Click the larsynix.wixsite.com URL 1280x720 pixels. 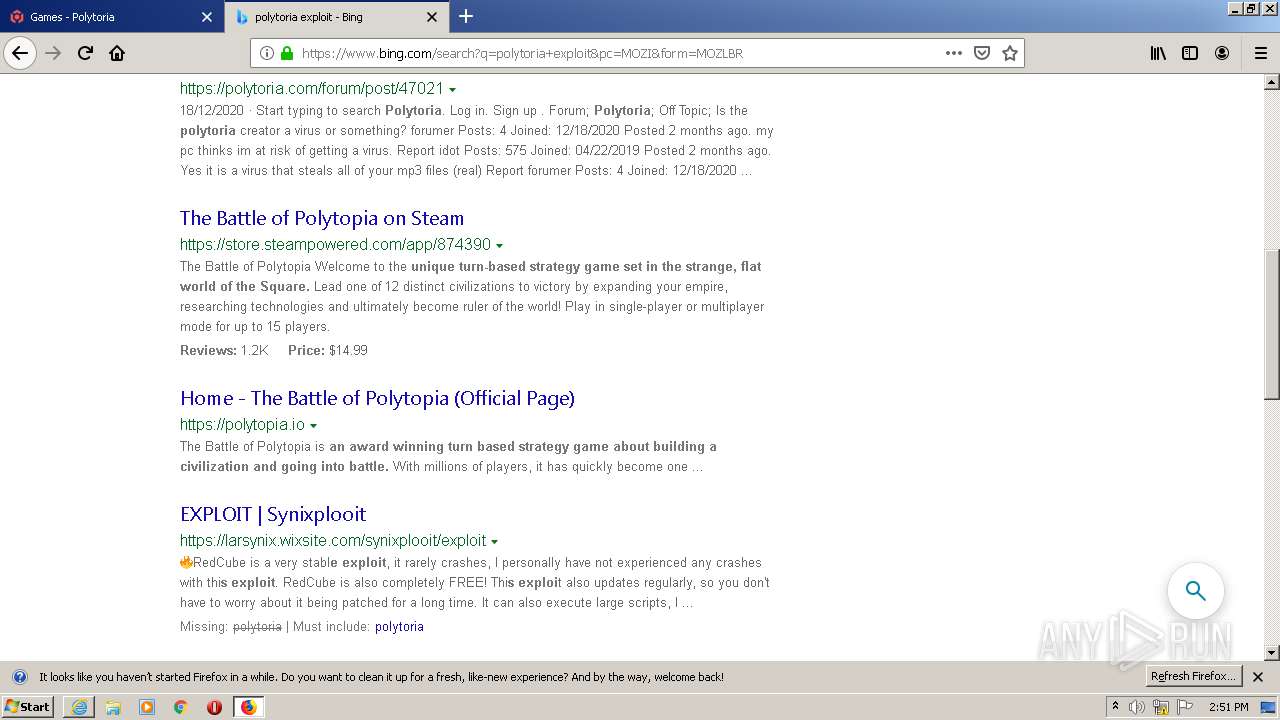point(333,541)
